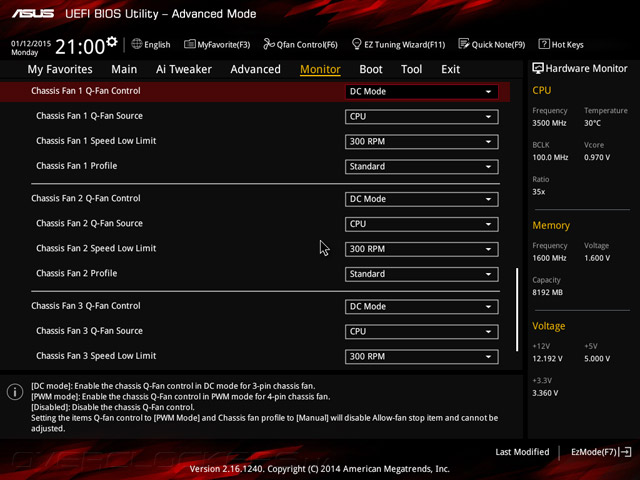
Task: Click the MyFavorite folder icon
Action: pyautogui.click(x=189, y=44)
